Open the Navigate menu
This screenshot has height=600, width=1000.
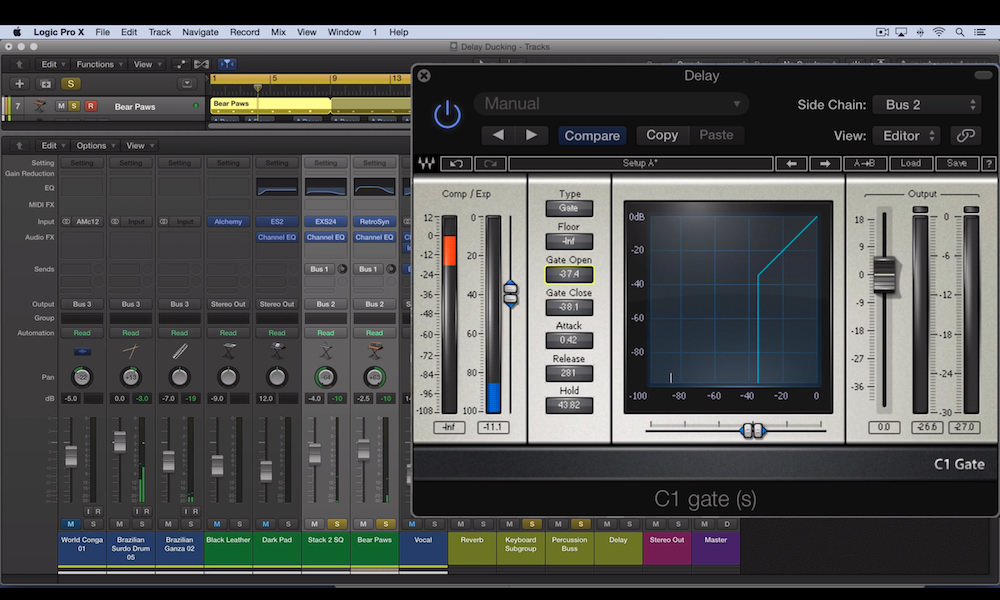(200, 32)
